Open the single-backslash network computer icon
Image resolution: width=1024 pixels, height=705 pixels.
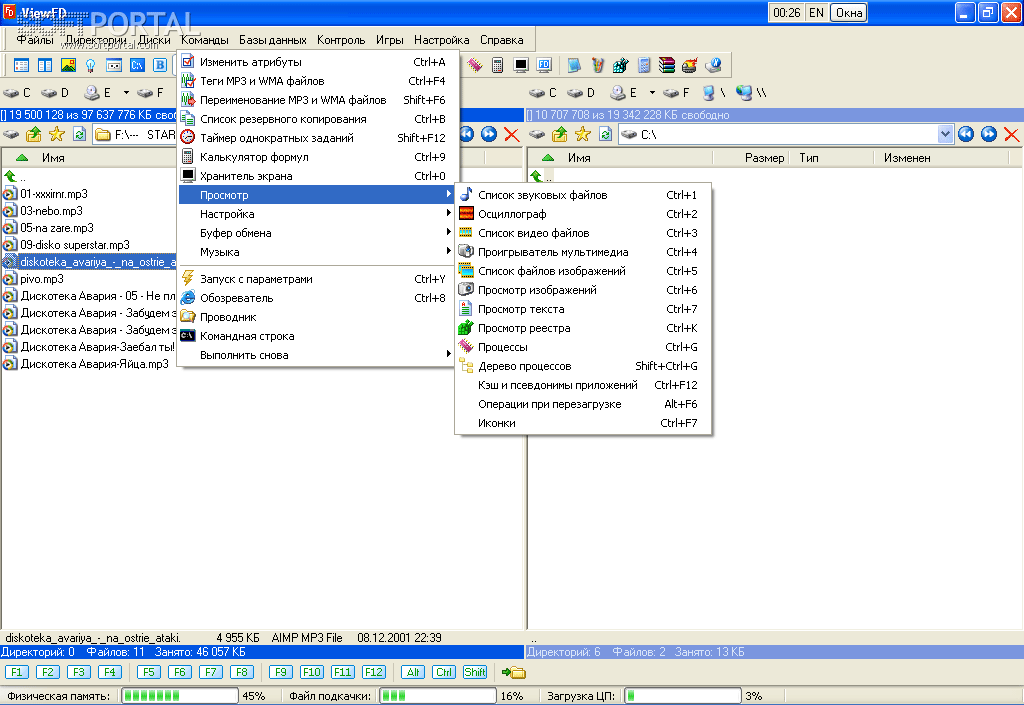[x=714, y=93]
